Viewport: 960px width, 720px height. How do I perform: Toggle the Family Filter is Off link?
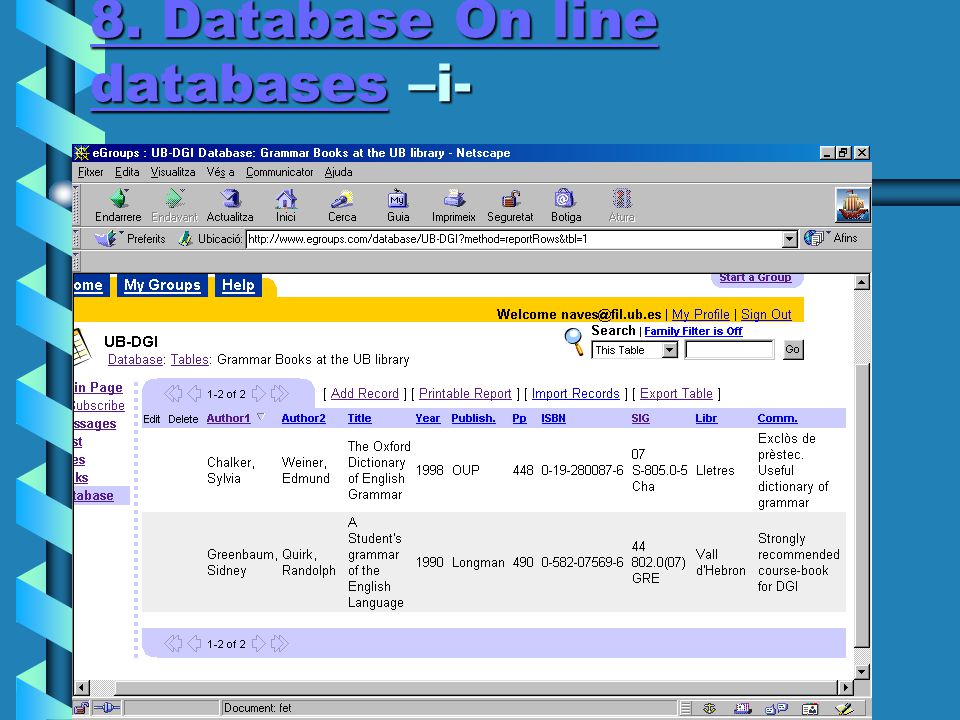[693, 331]
